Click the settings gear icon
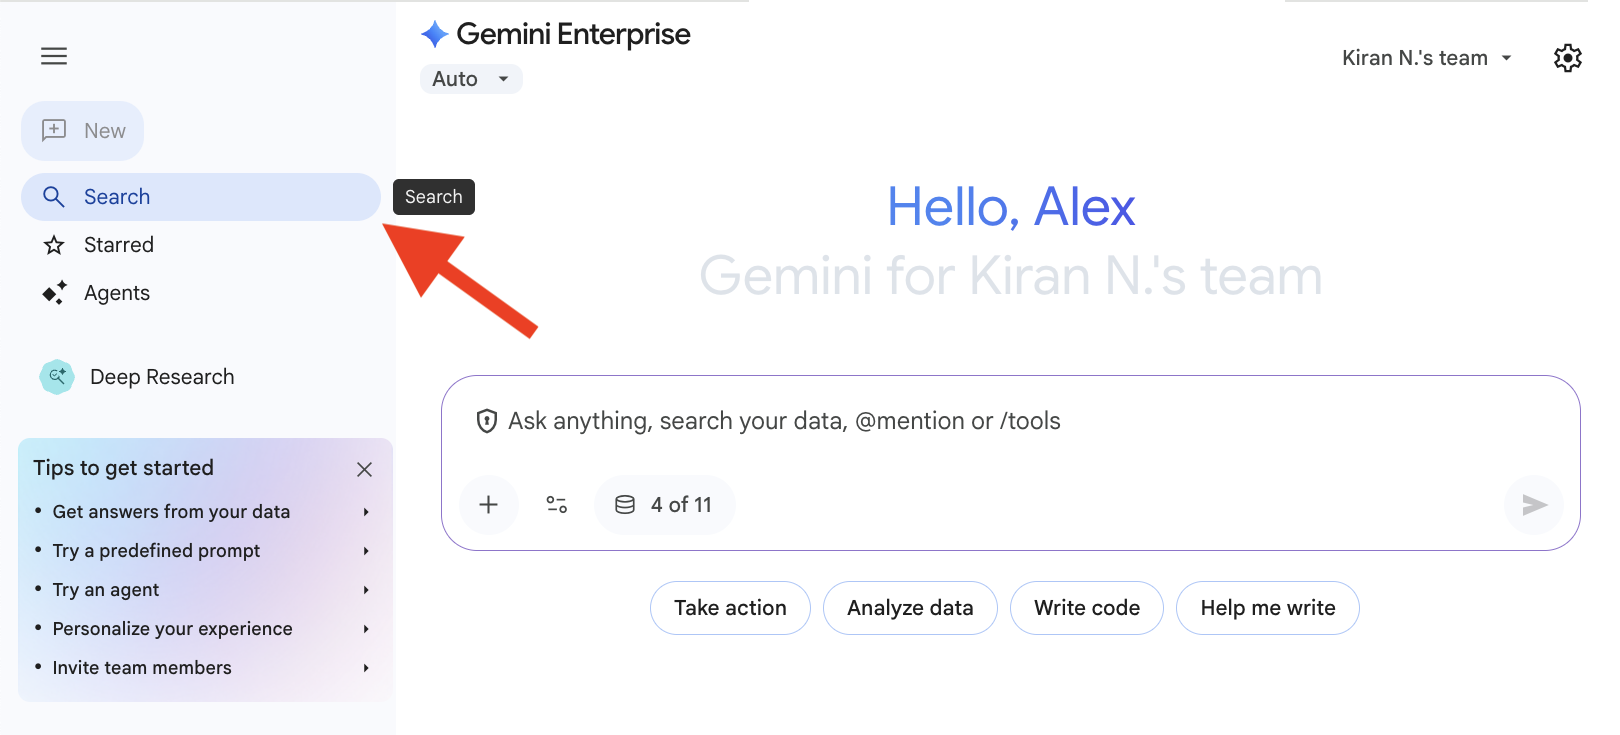The width and height of the screenshot is (1620, 735). coord(1567,58)
